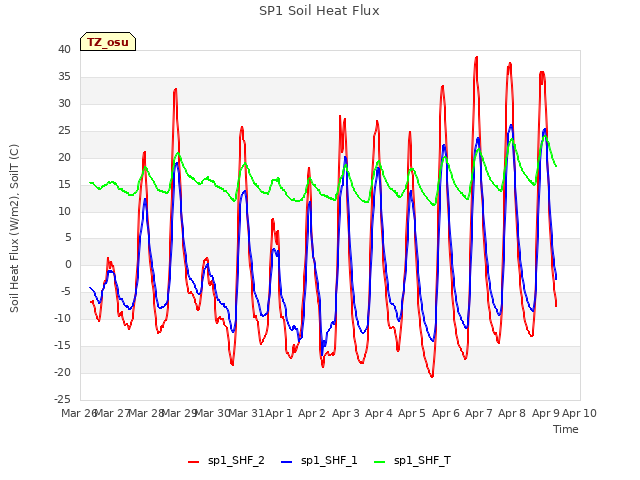Click the Apr 5 x-axis tick label

point(412,413)
